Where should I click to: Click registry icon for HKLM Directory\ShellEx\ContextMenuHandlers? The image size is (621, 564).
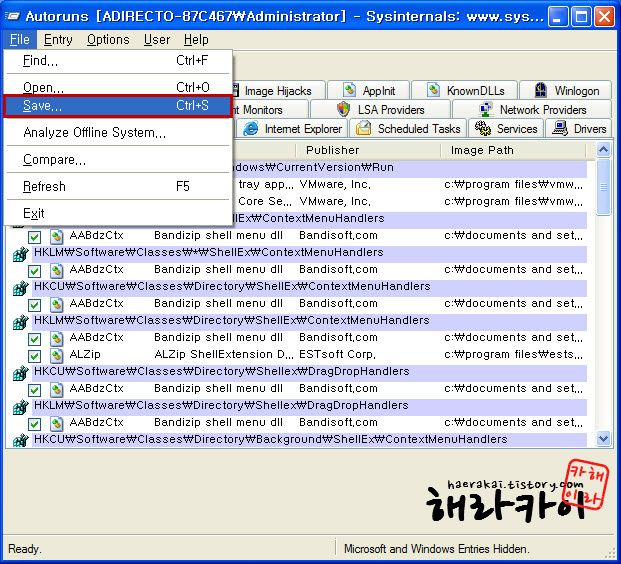point(21,322)
